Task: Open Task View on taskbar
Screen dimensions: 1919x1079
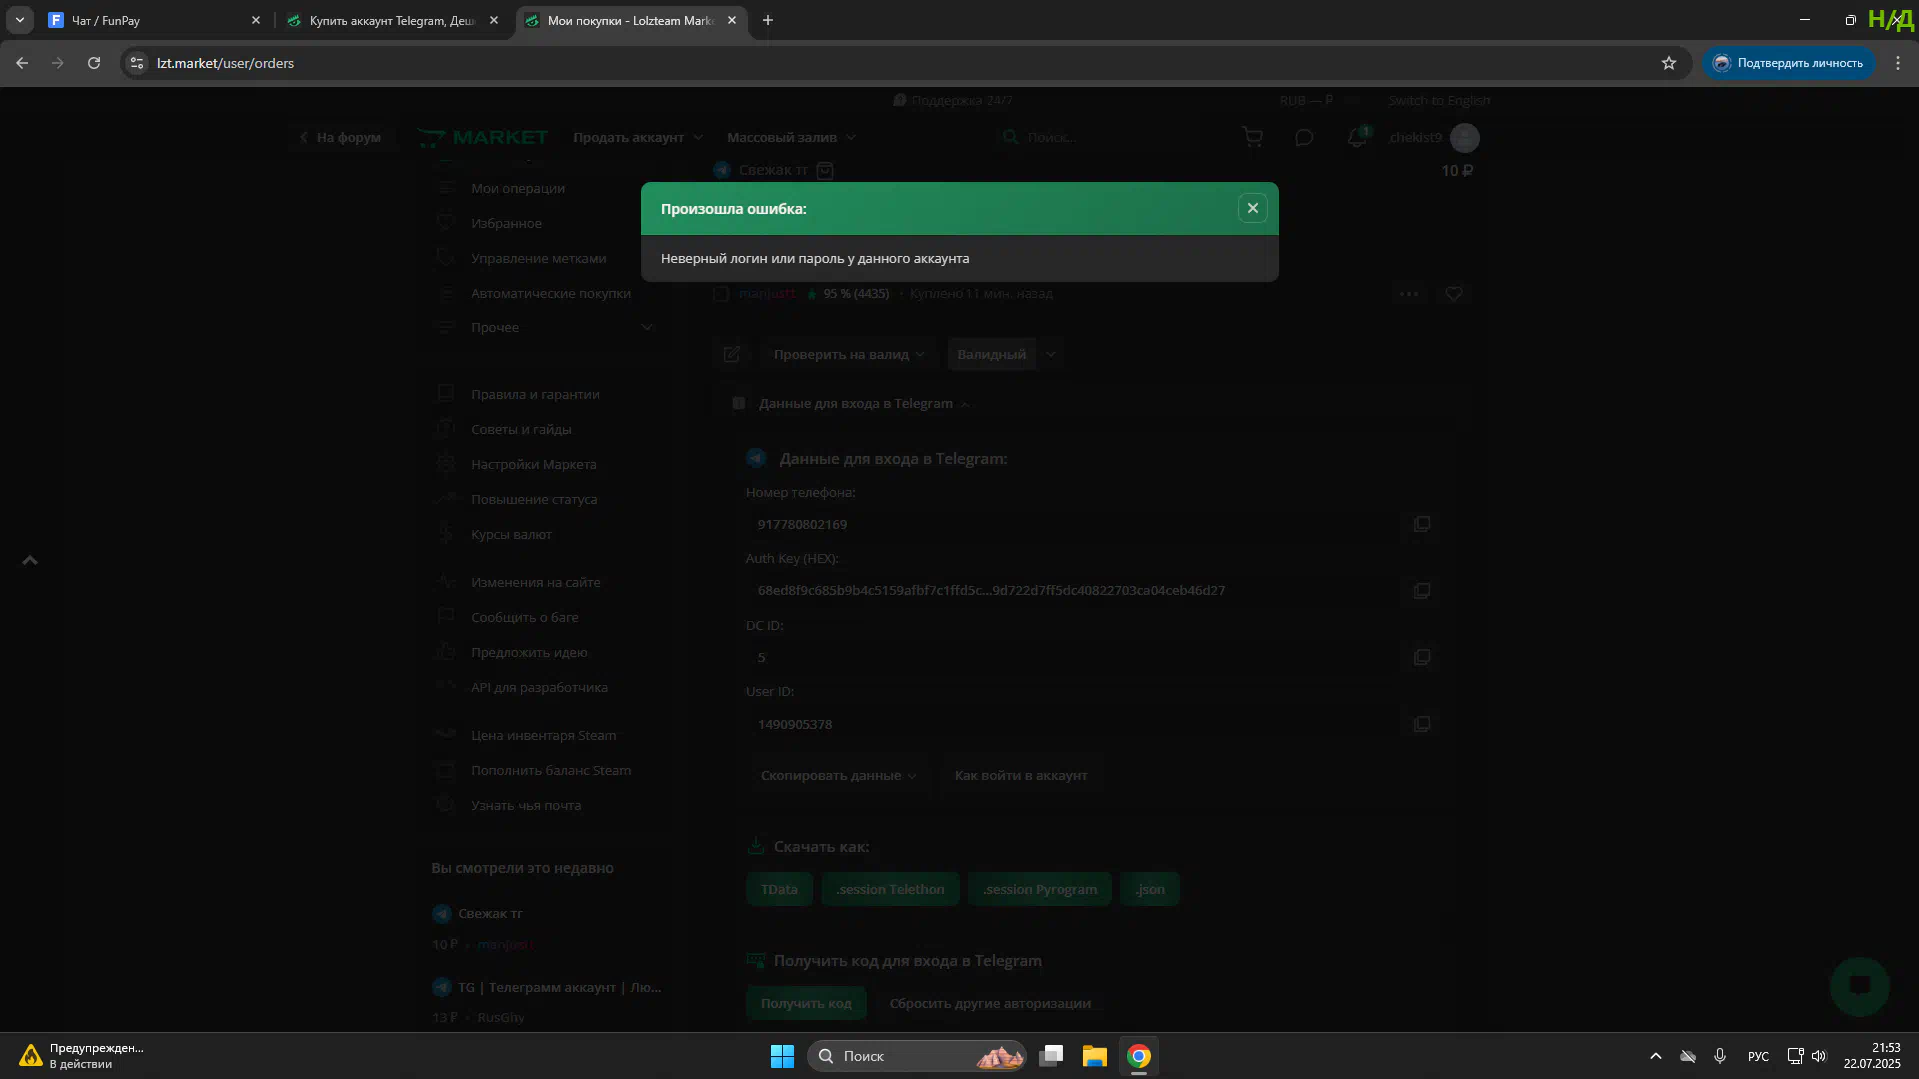Action: (x=1050, y=1056)
